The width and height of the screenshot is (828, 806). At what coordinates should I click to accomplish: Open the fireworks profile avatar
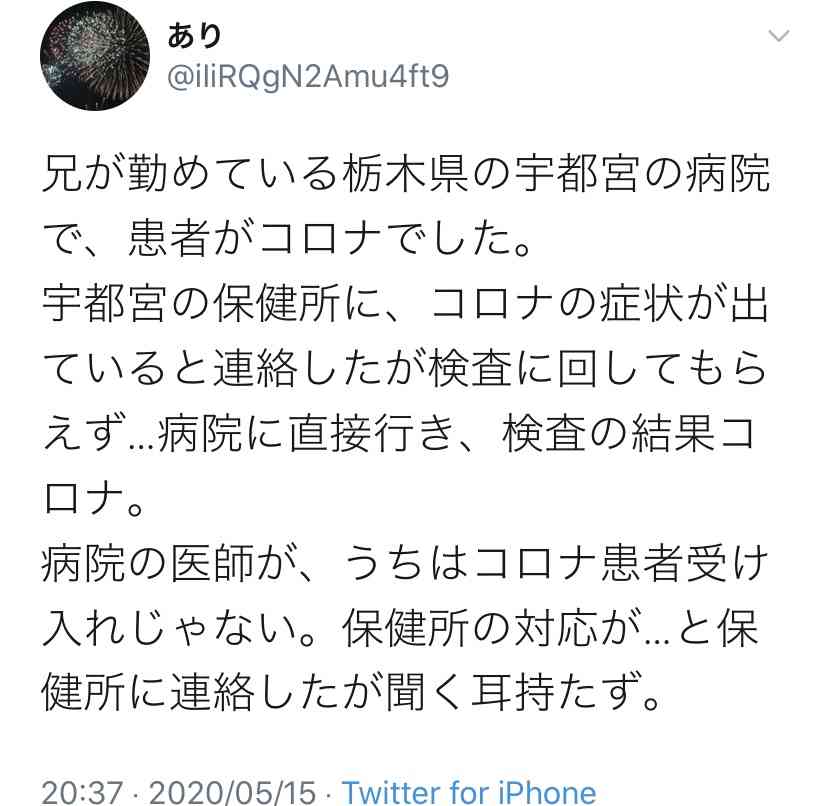[95, 56]
